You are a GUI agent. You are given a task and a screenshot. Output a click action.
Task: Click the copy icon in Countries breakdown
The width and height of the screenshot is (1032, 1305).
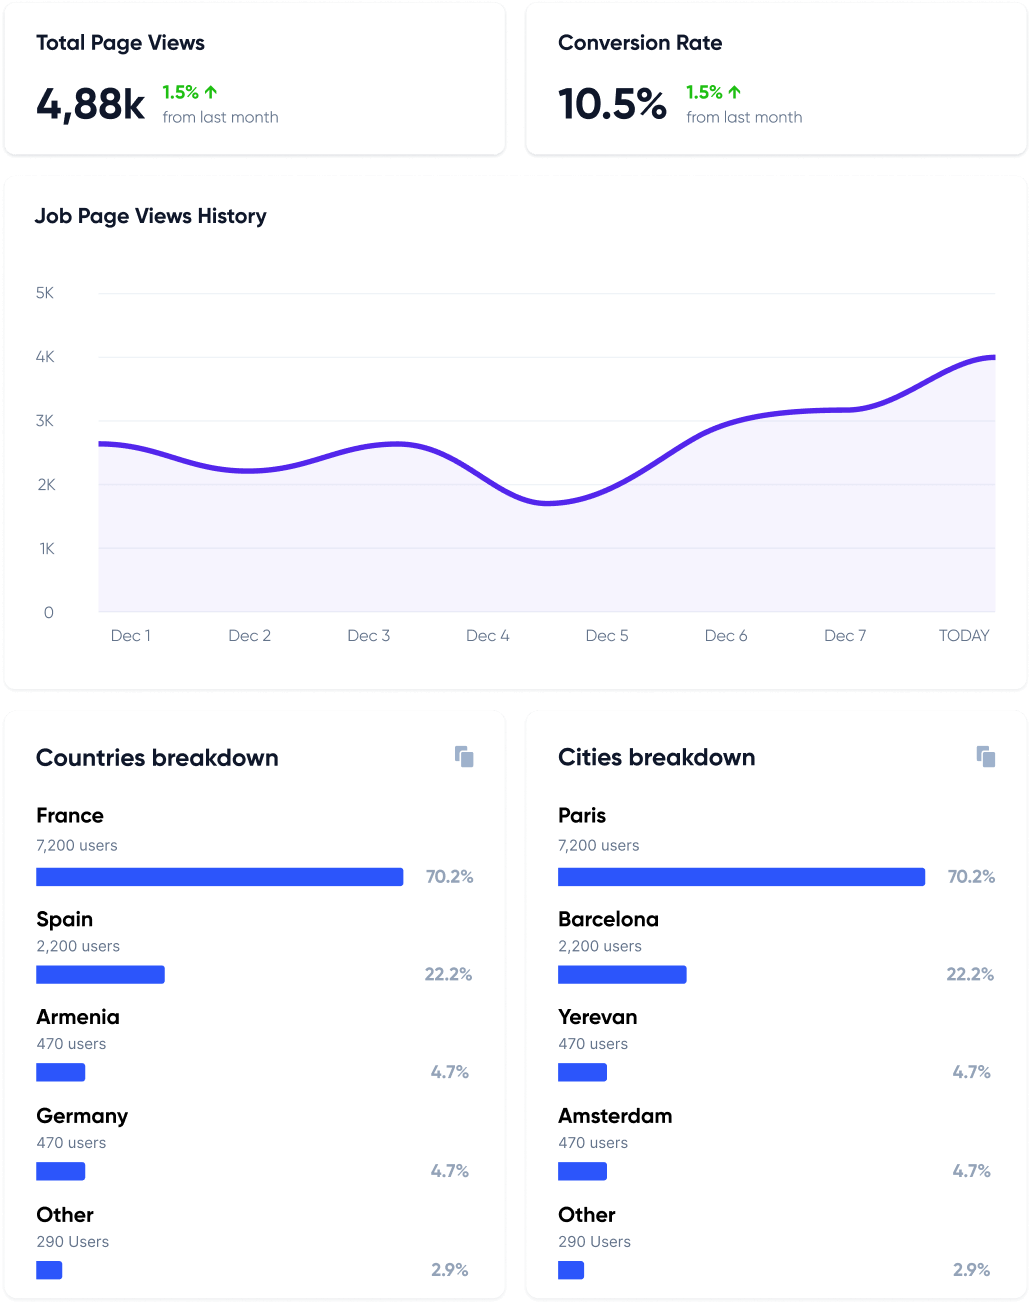tap(465, 757)
